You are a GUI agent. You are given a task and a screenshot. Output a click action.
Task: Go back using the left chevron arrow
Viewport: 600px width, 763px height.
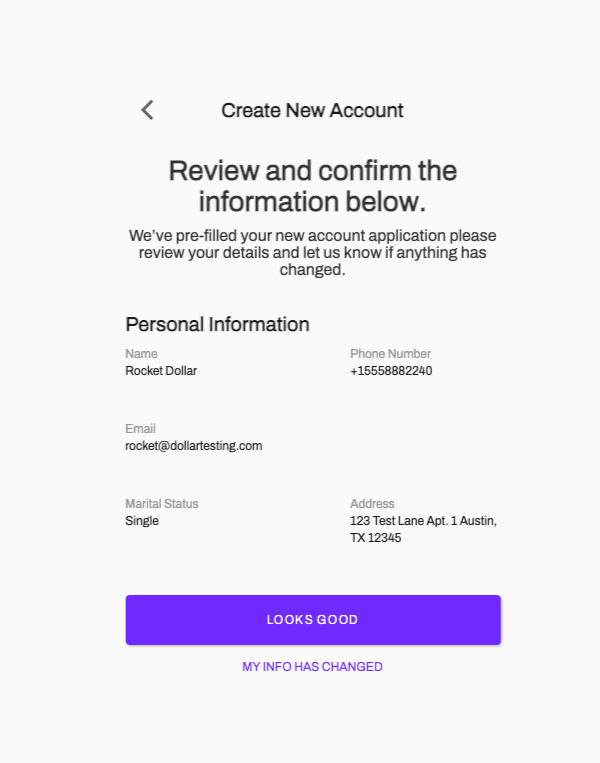[x=147, y=110]
